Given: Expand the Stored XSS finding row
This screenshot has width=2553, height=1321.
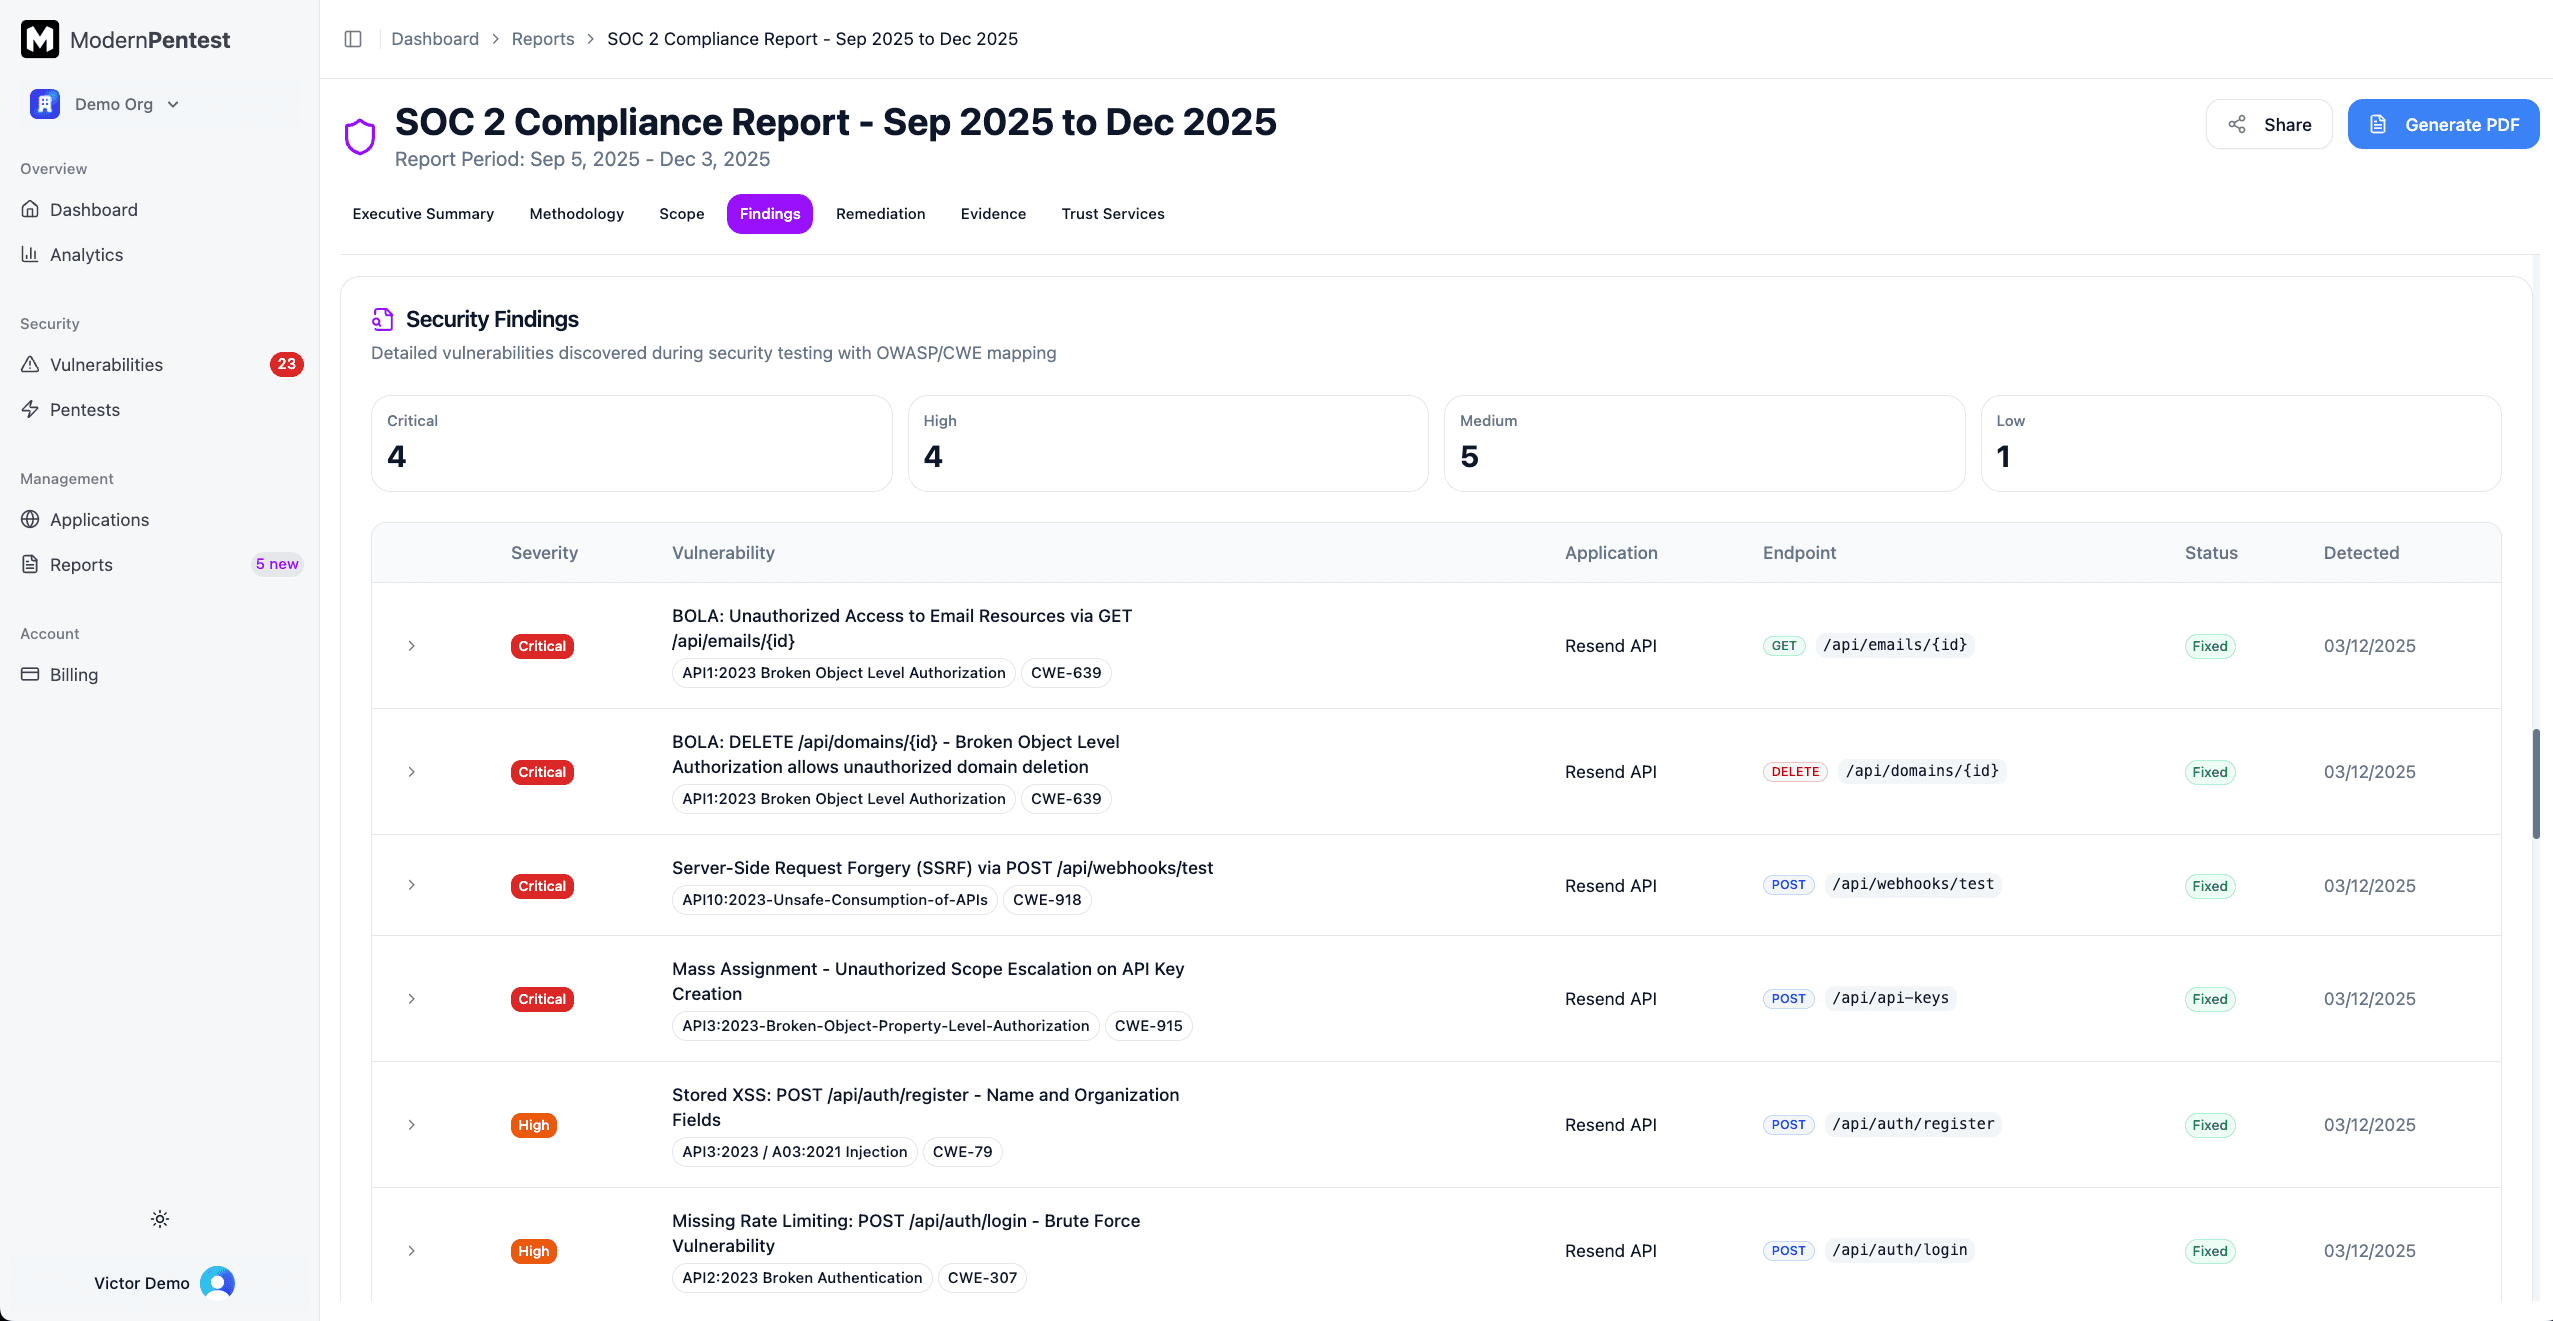Looking at the screenshot, I should click(411, 1125).
